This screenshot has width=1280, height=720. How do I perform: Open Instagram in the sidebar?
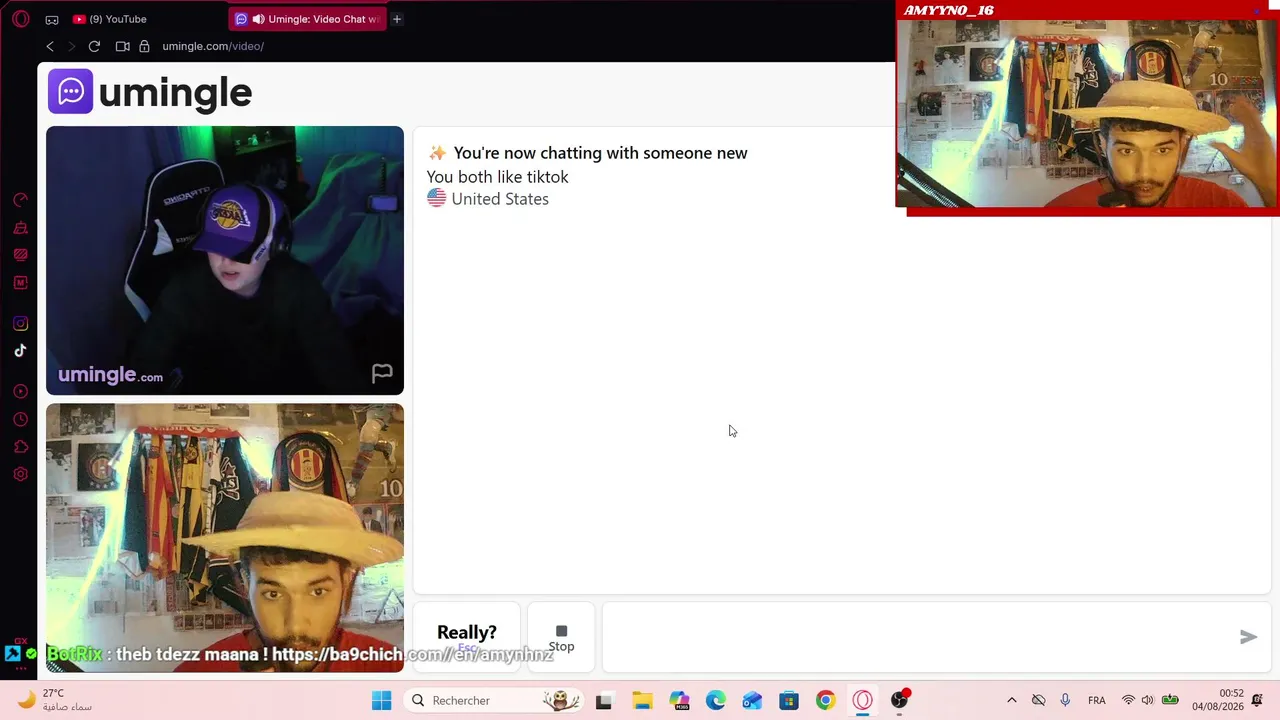coord(20,323)
